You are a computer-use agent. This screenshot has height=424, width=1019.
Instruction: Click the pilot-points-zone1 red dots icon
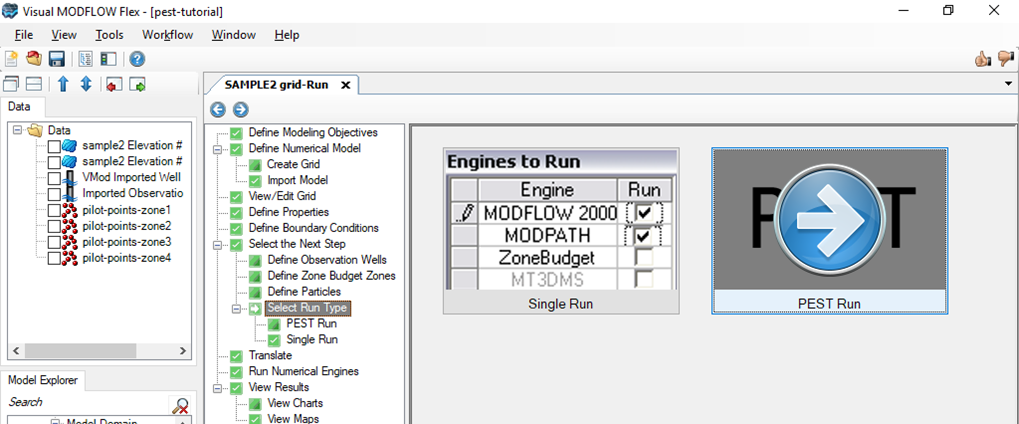coord(70,210)
